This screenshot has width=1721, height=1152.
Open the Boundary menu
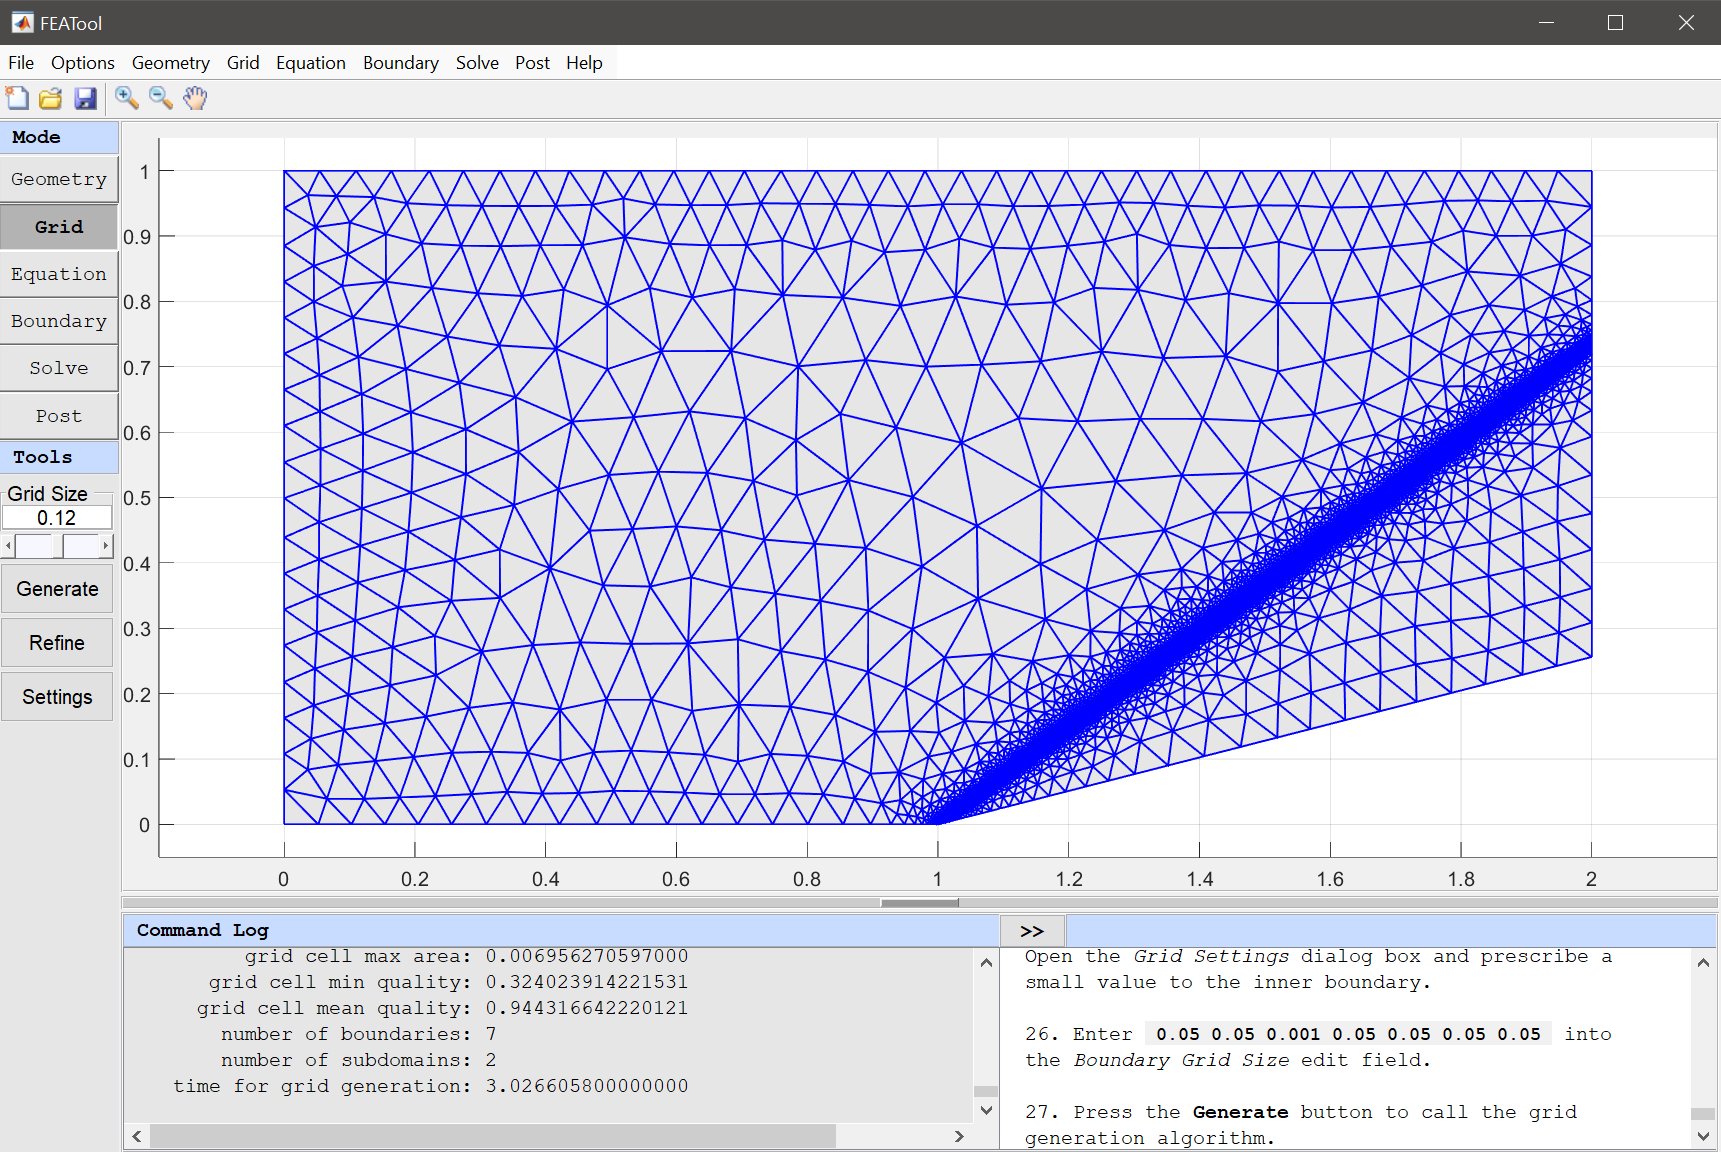tap(401, 63)
